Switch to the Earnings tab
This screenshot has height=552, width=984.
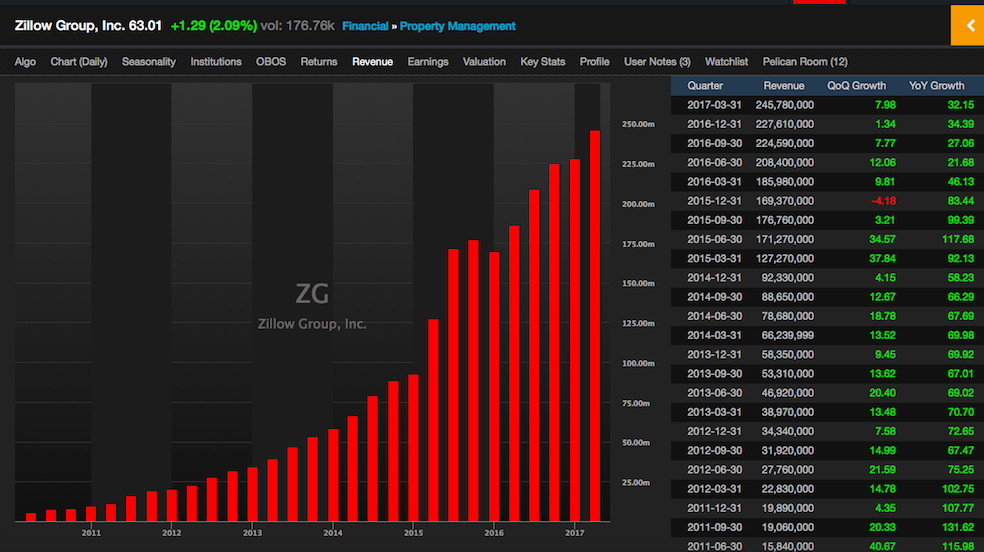[x=428, y=61]
